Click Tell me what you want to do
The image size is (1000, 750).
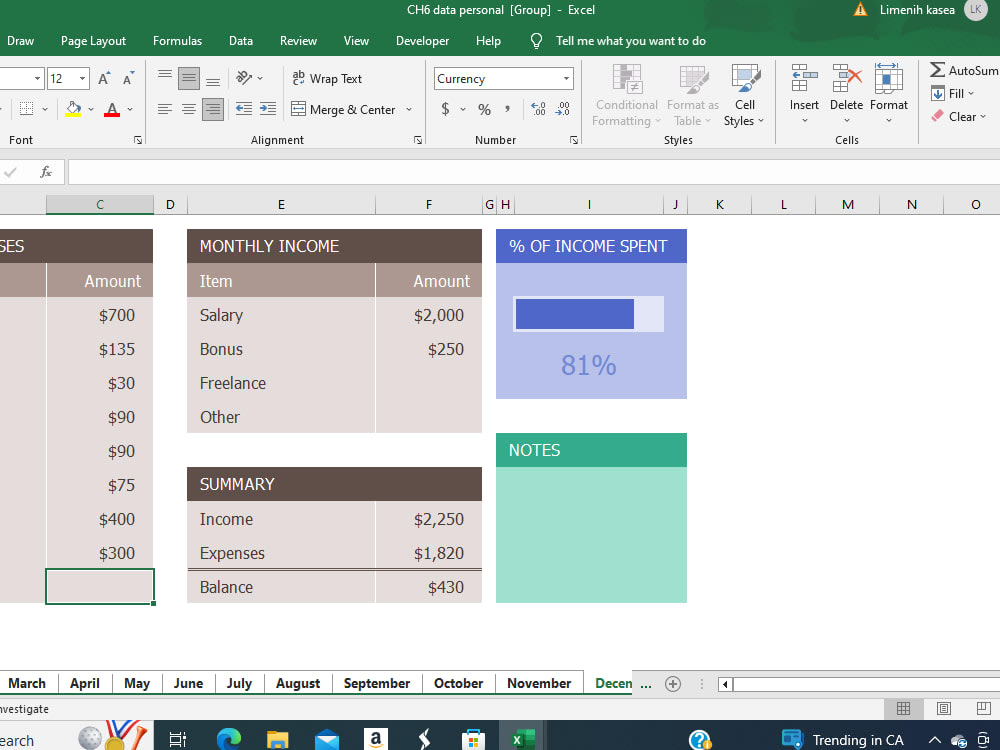[630, 41]
